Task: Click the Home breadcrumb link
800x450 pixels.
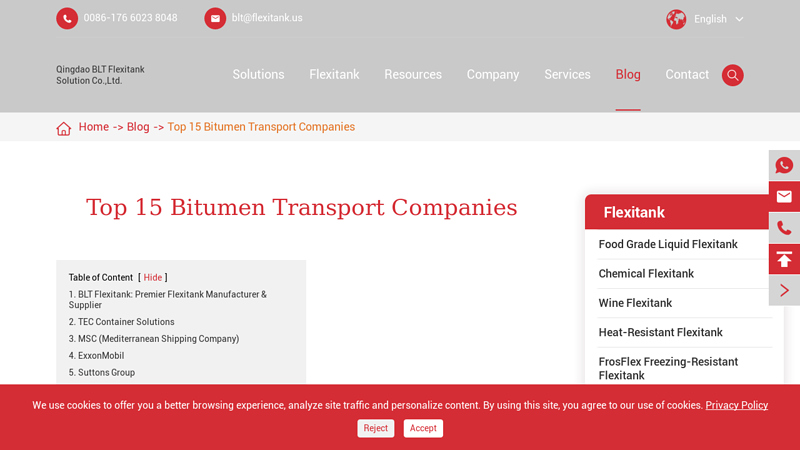Action: click(93, 127)
